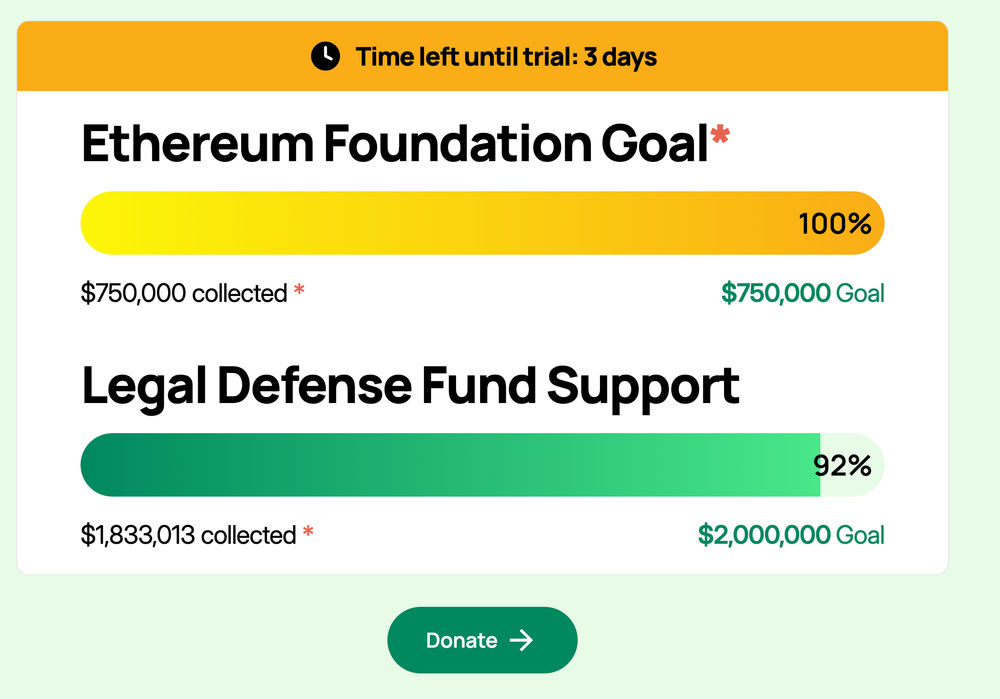Click the $1,833,013 collected text
The height and width of the screenshot is (699, 1000).
pos(189,534)
